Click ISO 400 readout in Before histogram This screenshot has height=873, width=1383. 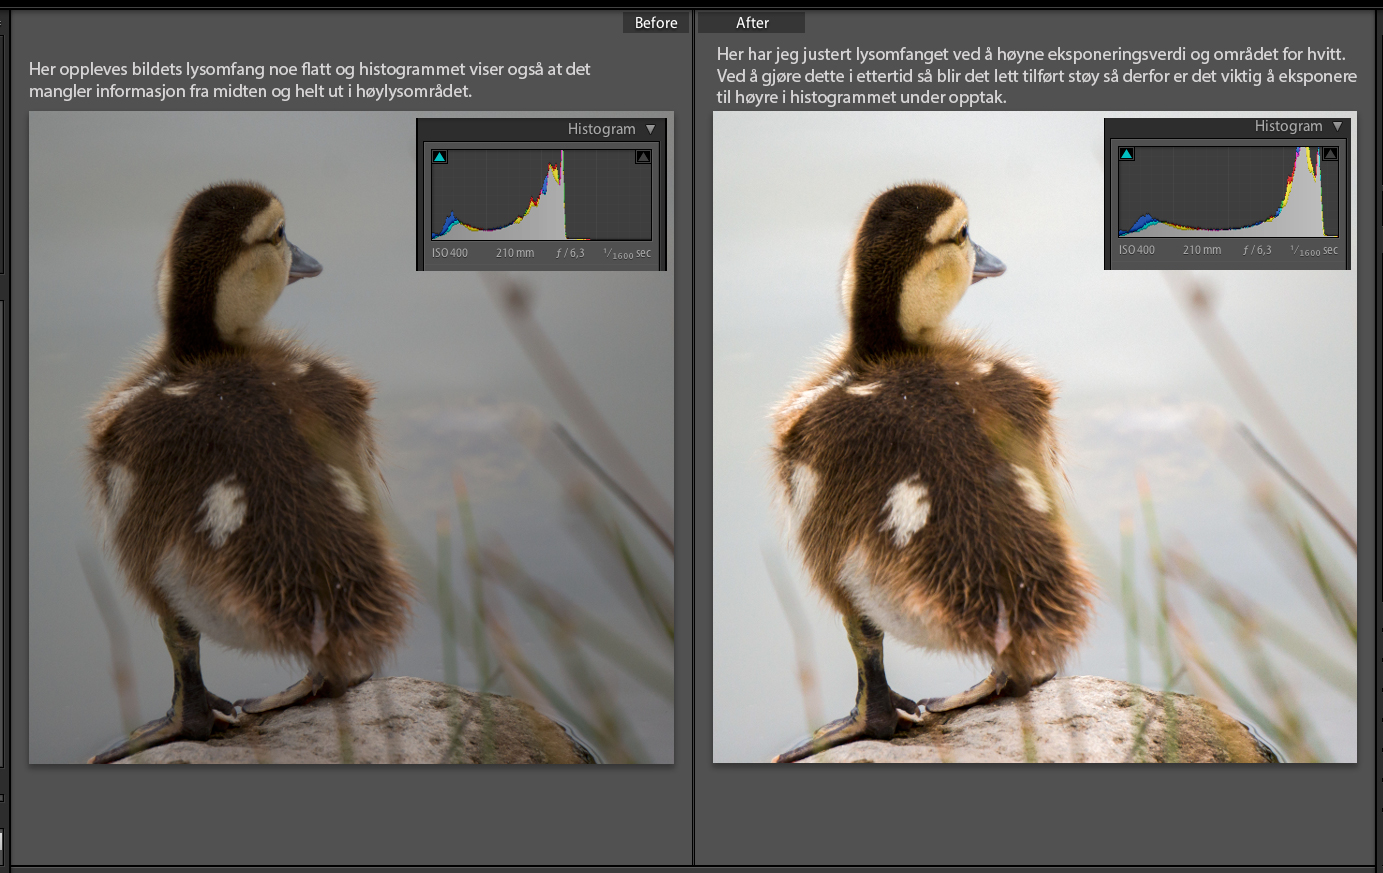click(450, 253)
